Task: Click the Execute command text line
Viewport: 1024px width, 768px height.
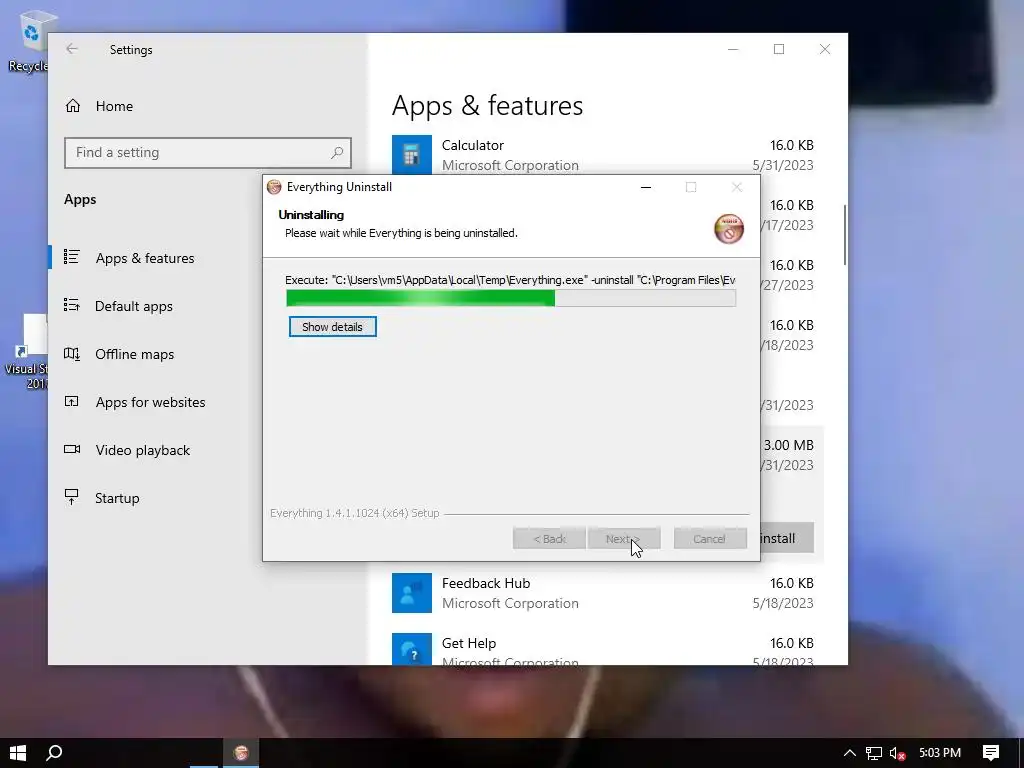Action: [510, 280]
